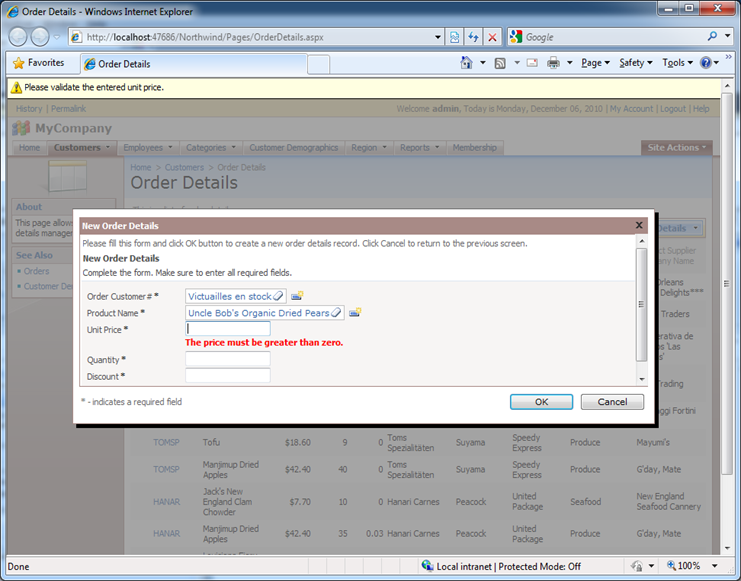Click the Home page icon
This screenshot has height=581, width=741.
click(466, 63)
